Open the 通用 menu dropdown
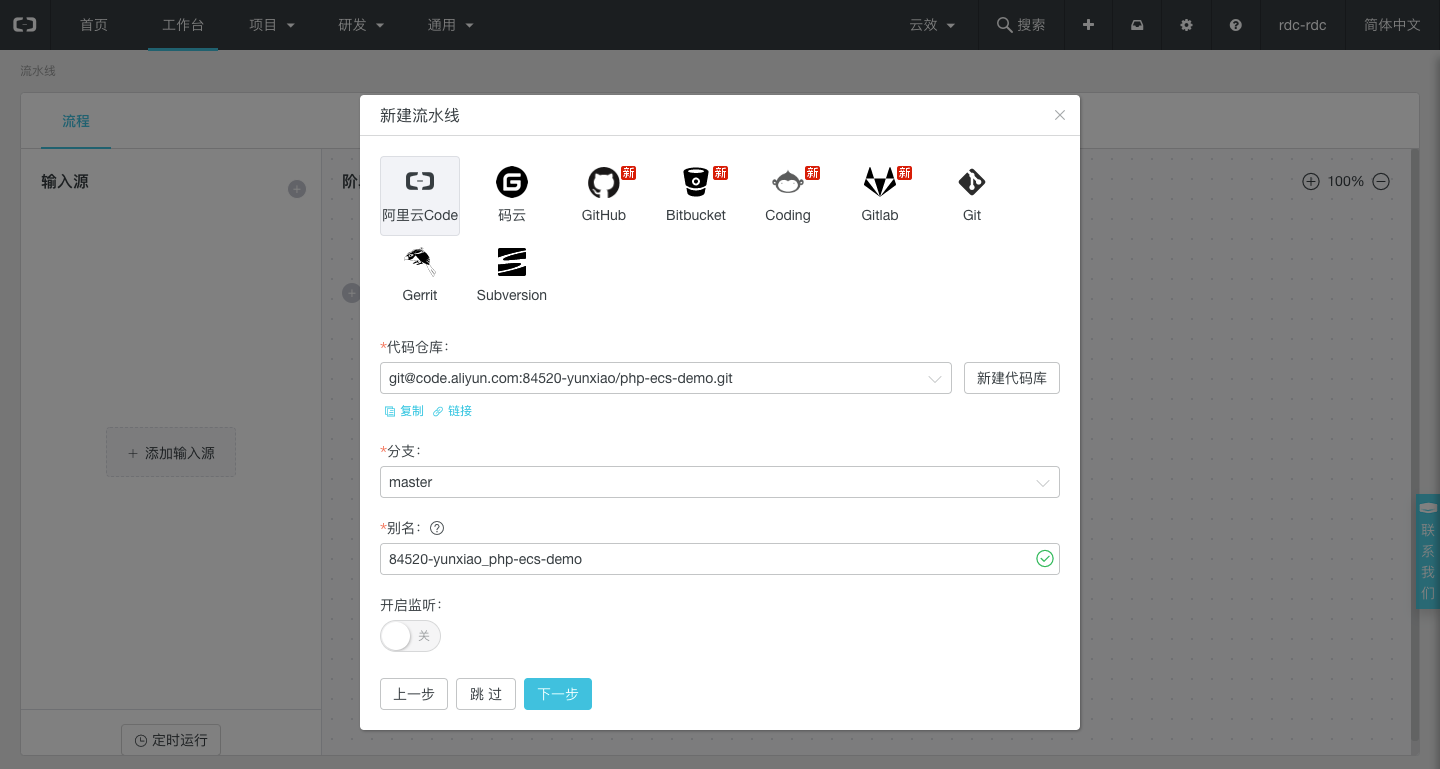Screen dimensions: 1440x769 pos(451,25)
